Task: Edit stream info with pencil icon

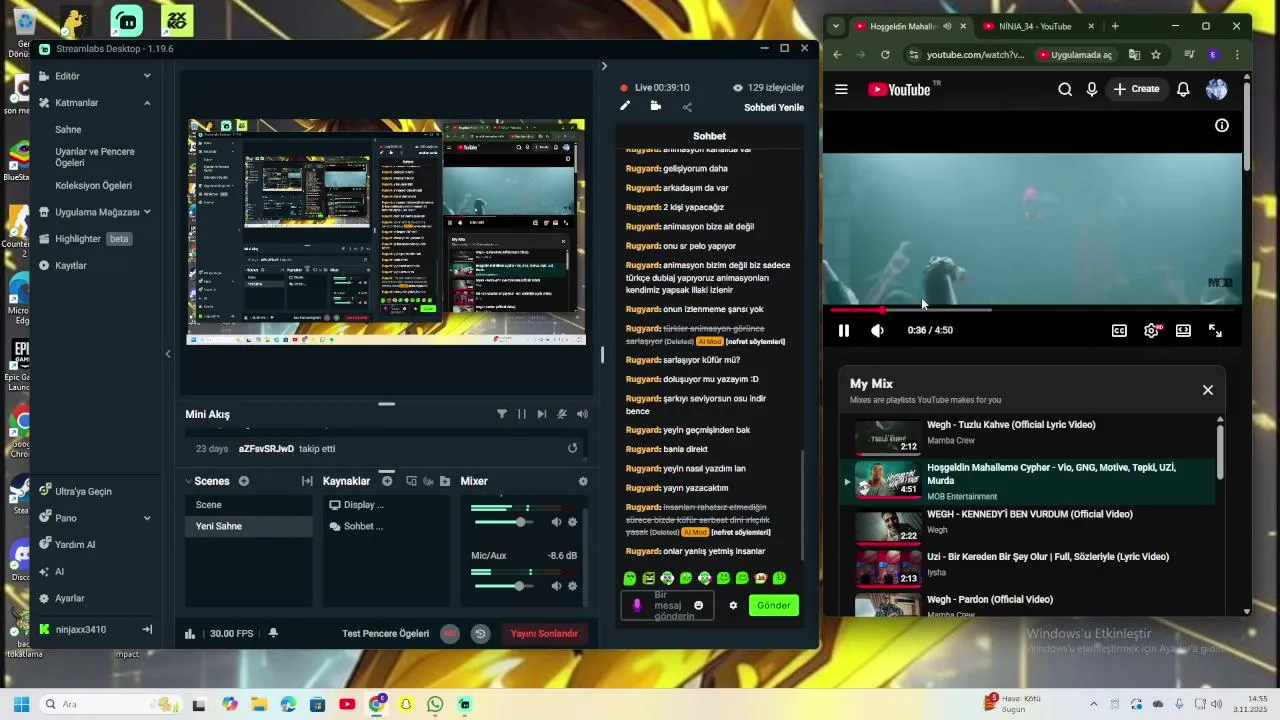Action: click(x=625, y=106)
